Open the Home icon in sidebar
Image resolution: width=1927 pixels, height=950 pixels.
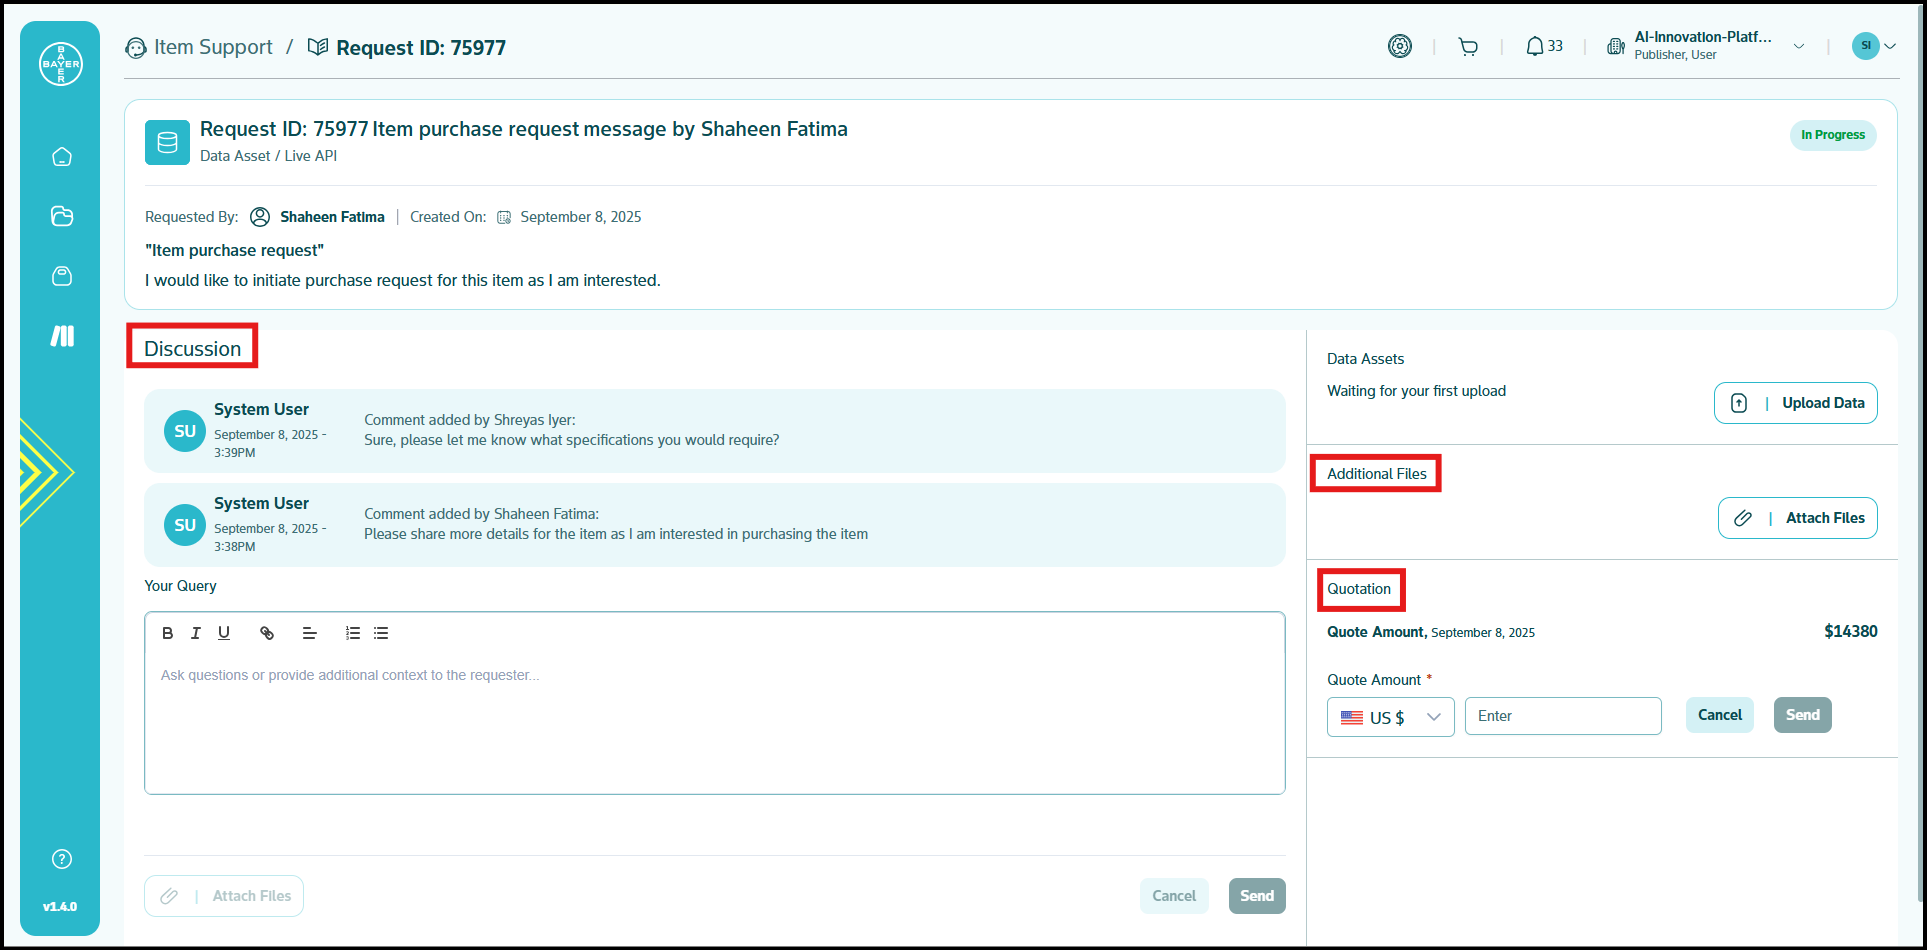point(62,157)
